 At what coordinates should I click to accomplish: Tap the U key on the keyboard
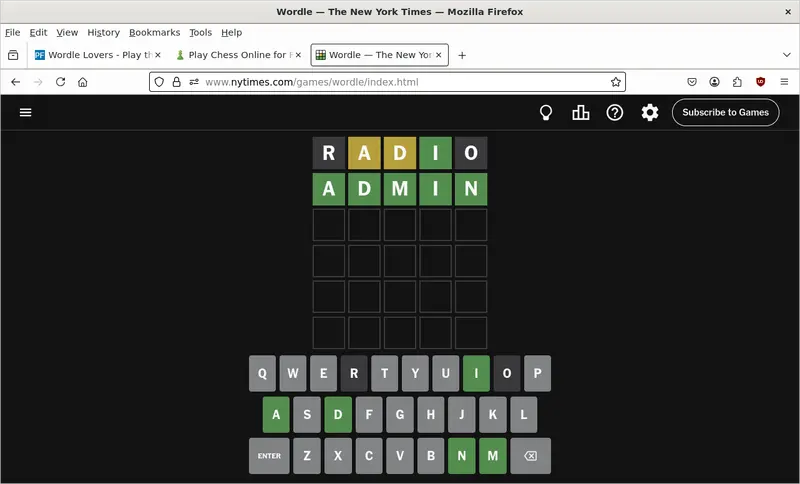446,373
